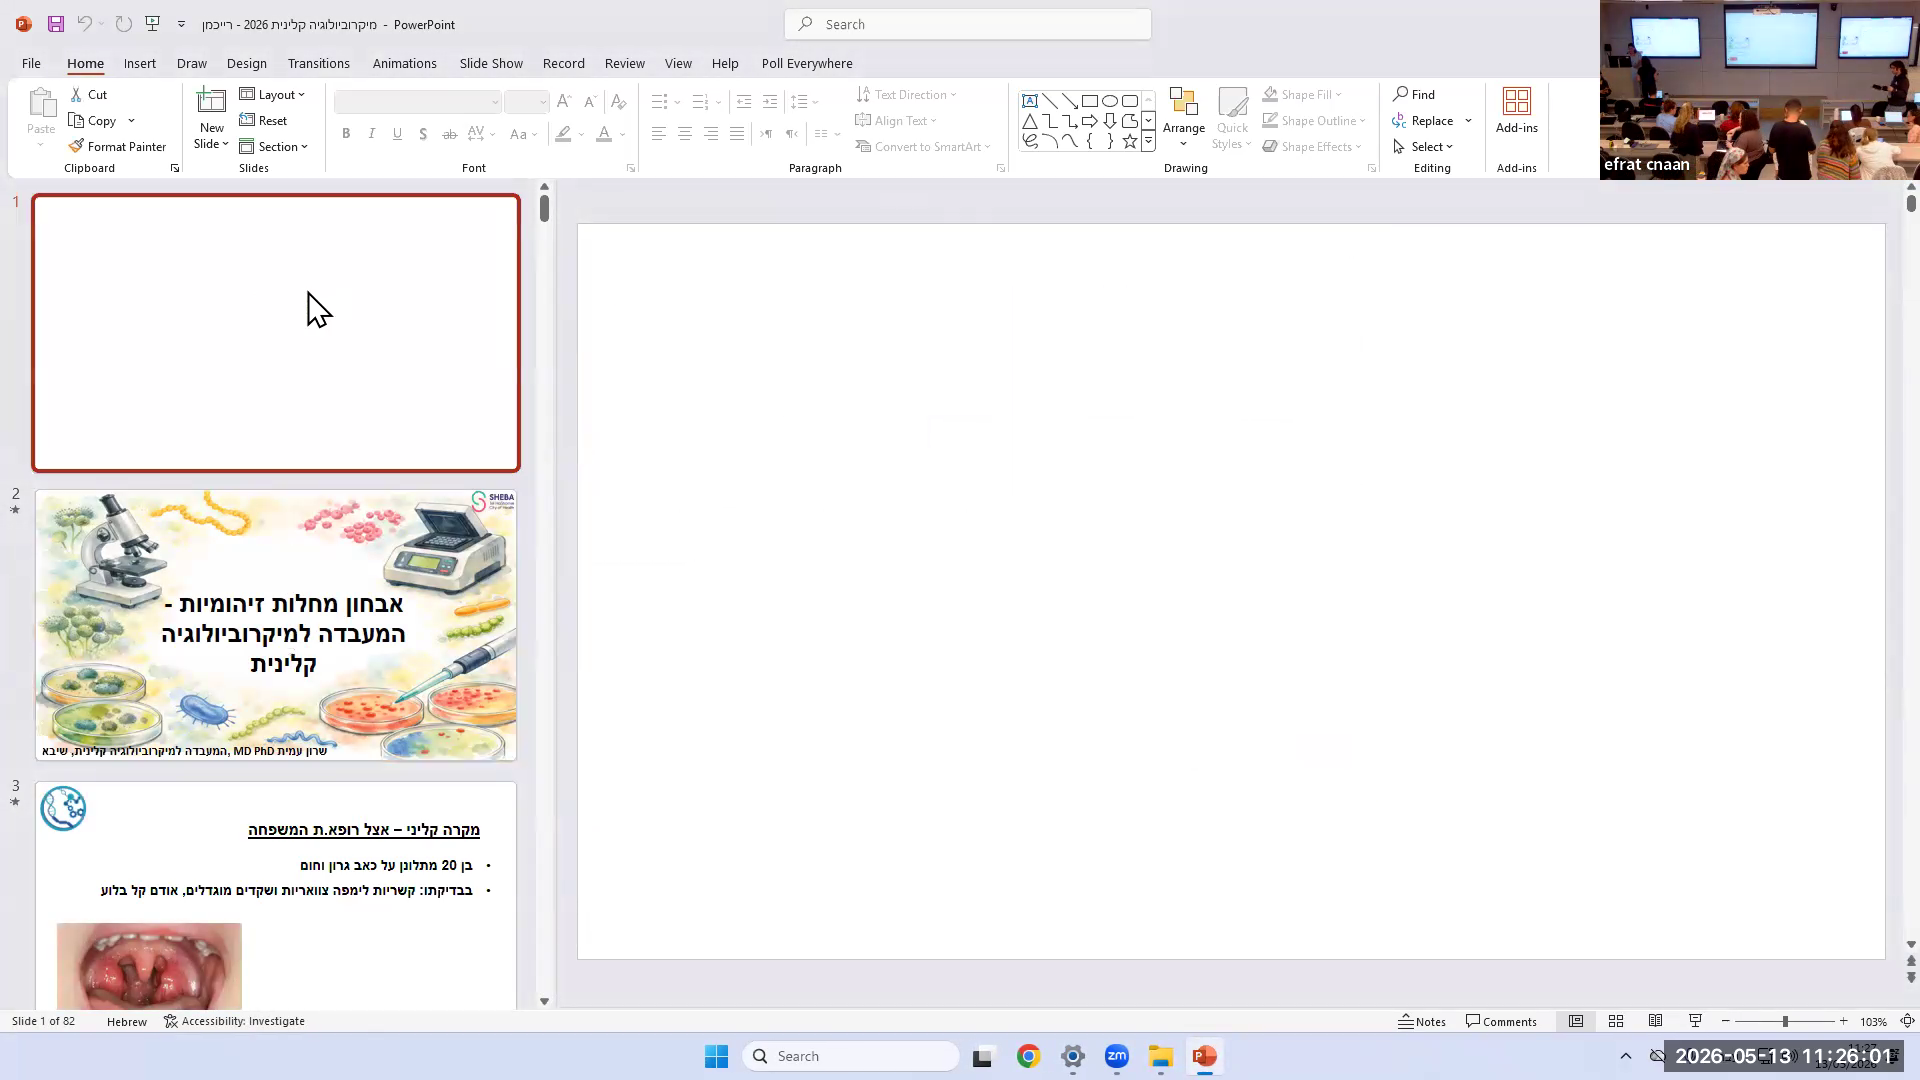
Task: Open the File menu
Action: click(31, 63)
